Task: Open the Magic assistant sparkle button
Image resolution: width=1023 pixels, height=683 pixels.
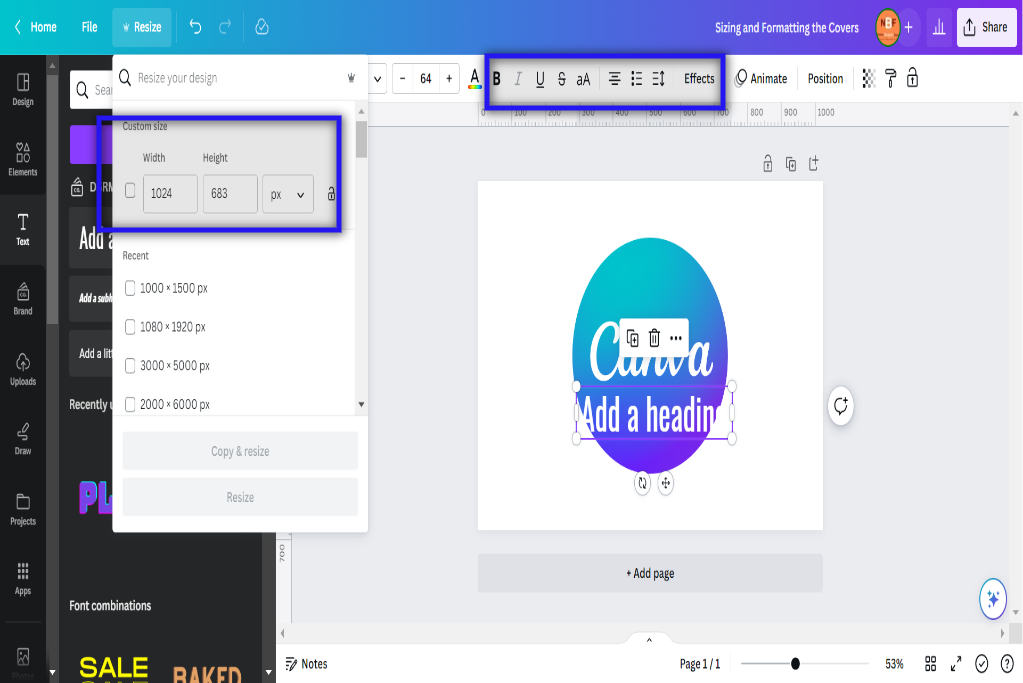Action: tap(993, 598)
